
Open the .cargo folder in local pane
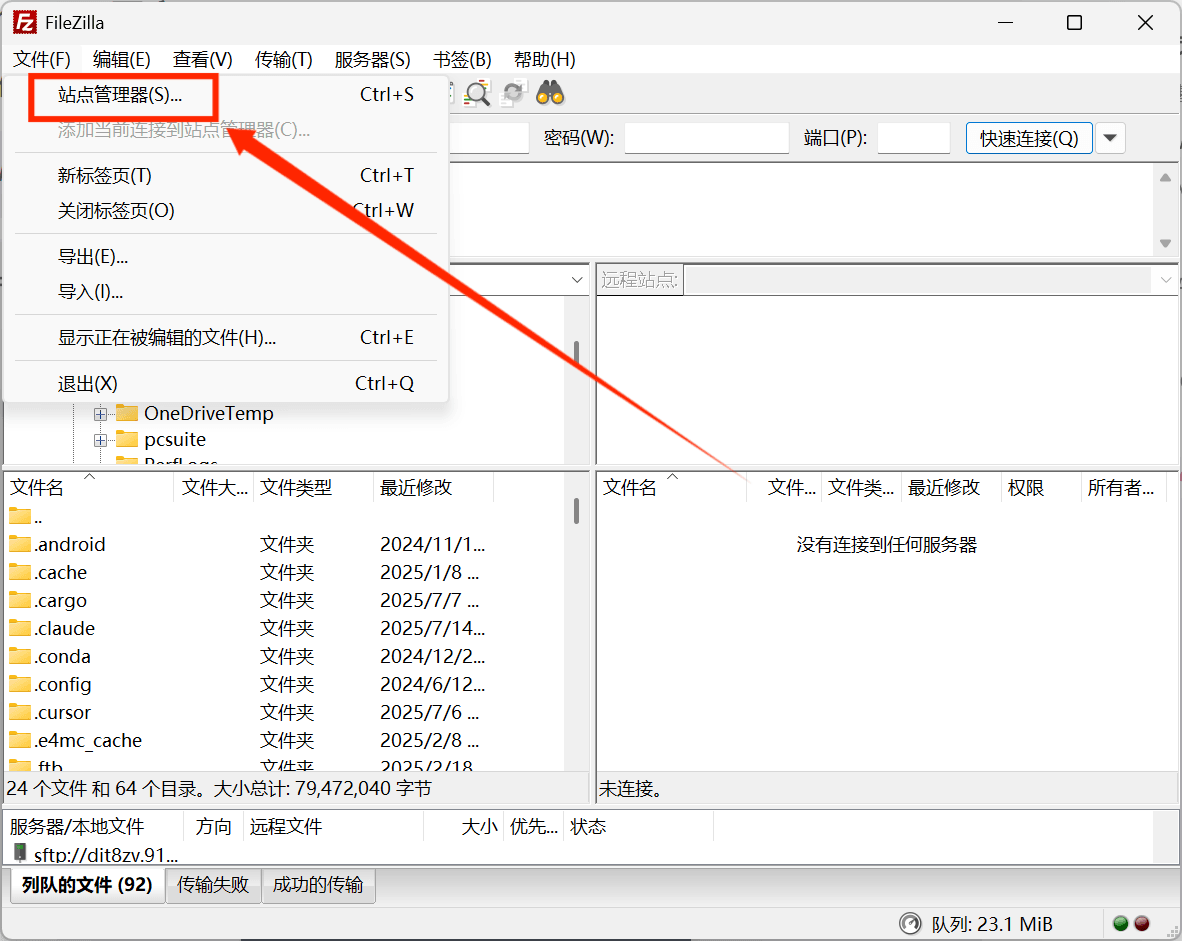[x=58, y=600]
